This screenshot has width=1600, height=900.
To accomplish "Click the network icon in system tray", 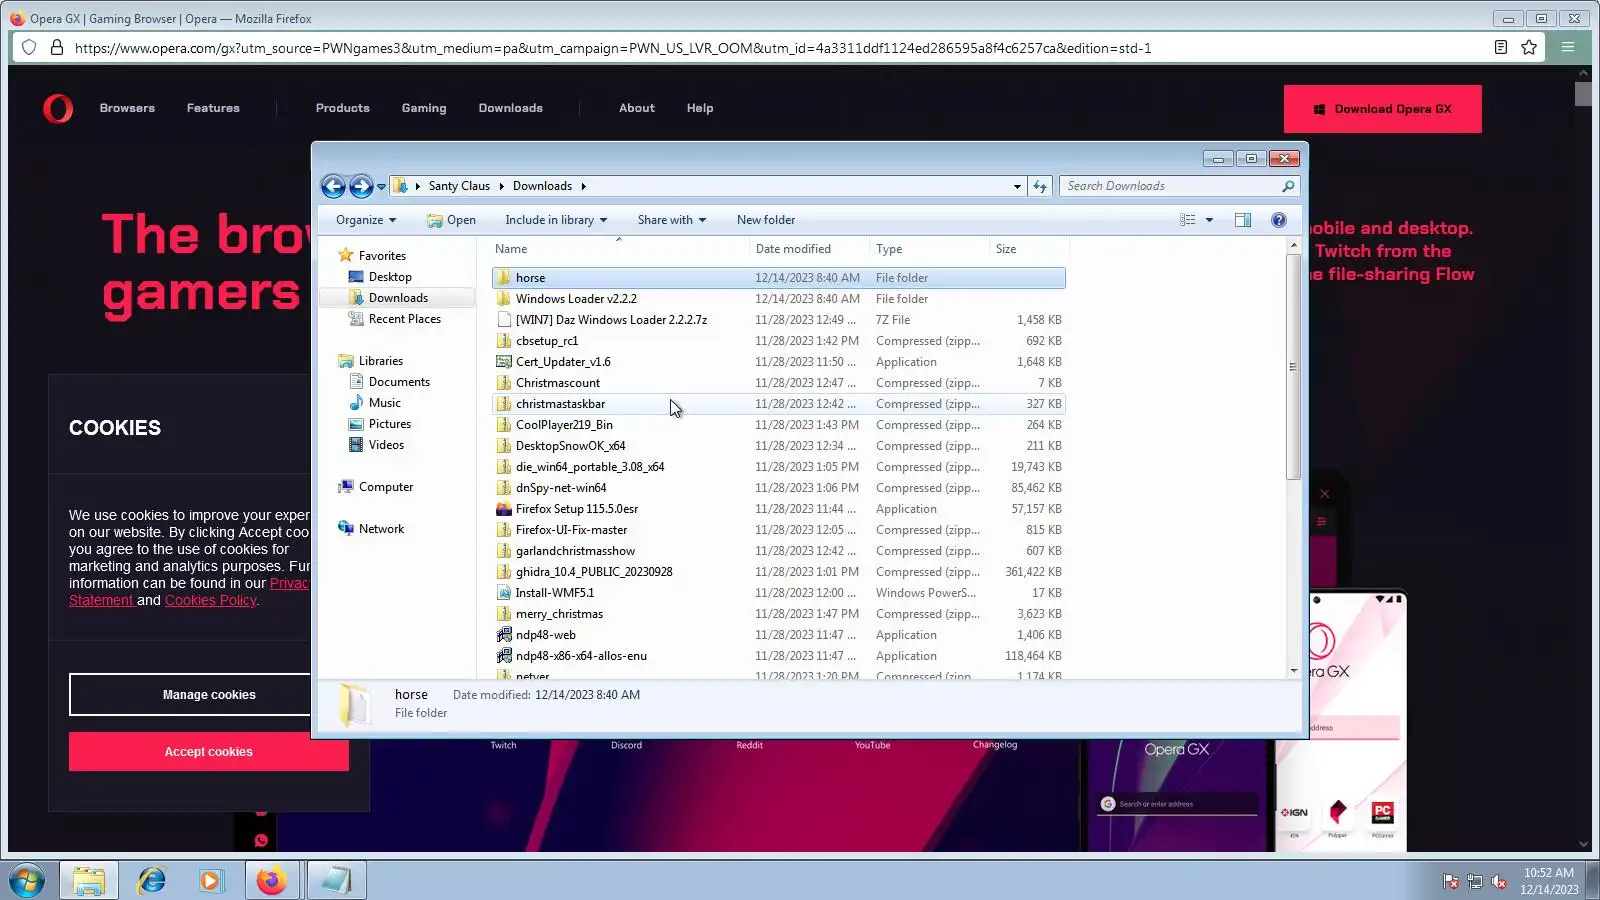I will 1474,881.
